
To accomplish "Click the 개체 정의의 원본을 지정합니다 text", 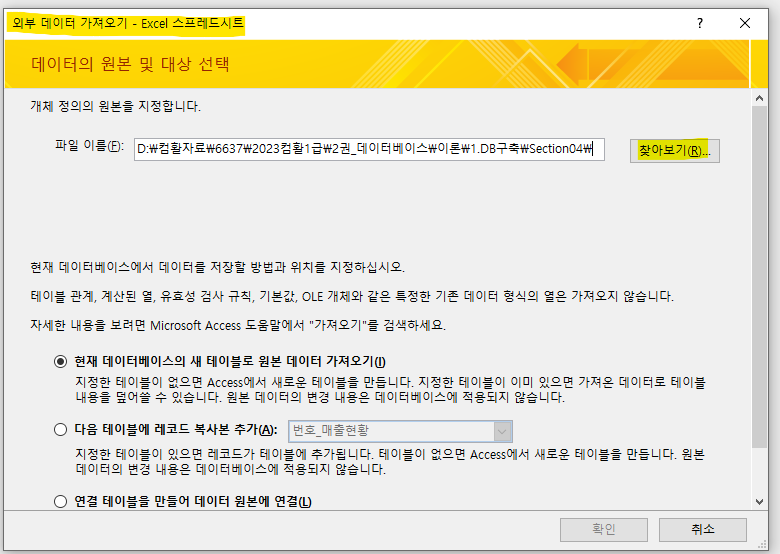I will [x=115, y=106].
